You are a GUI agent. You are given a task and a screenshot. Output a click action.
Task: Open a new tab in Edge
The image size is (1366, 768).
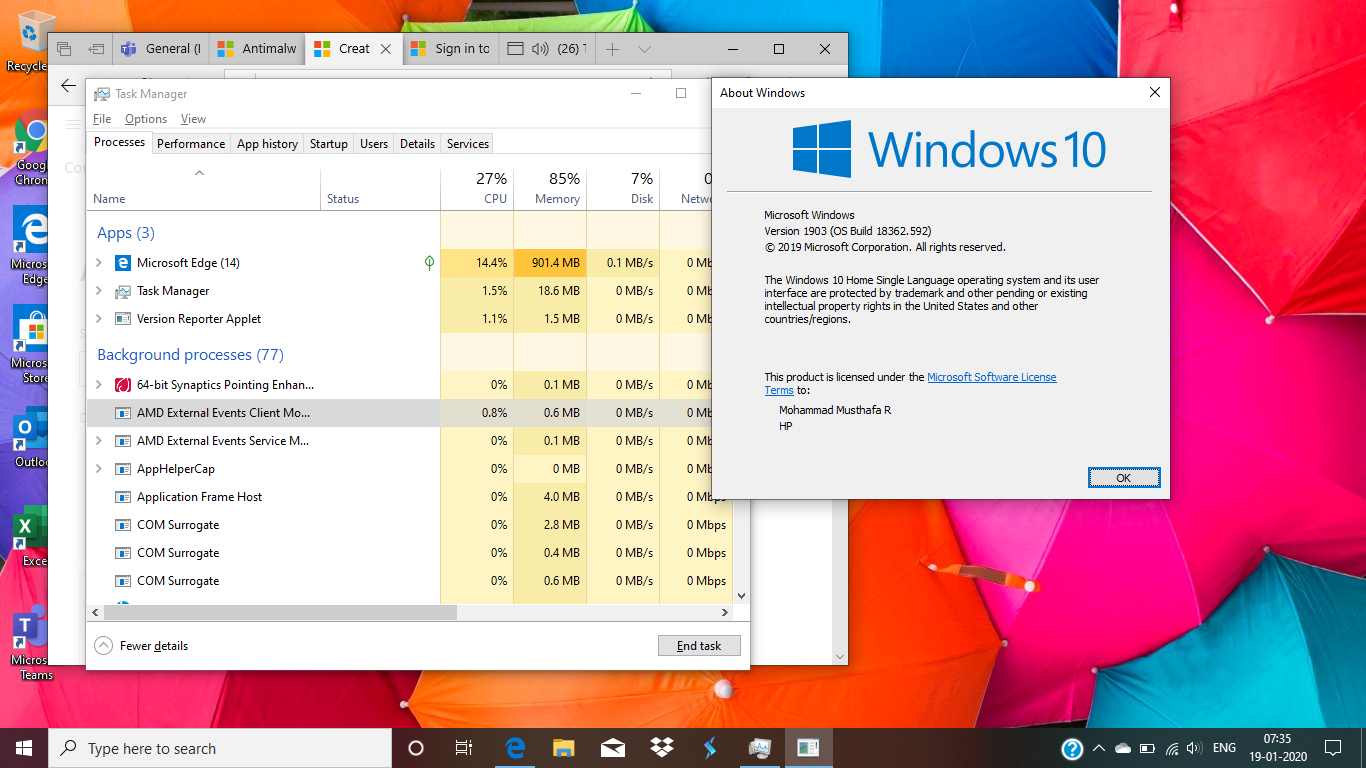612,48
